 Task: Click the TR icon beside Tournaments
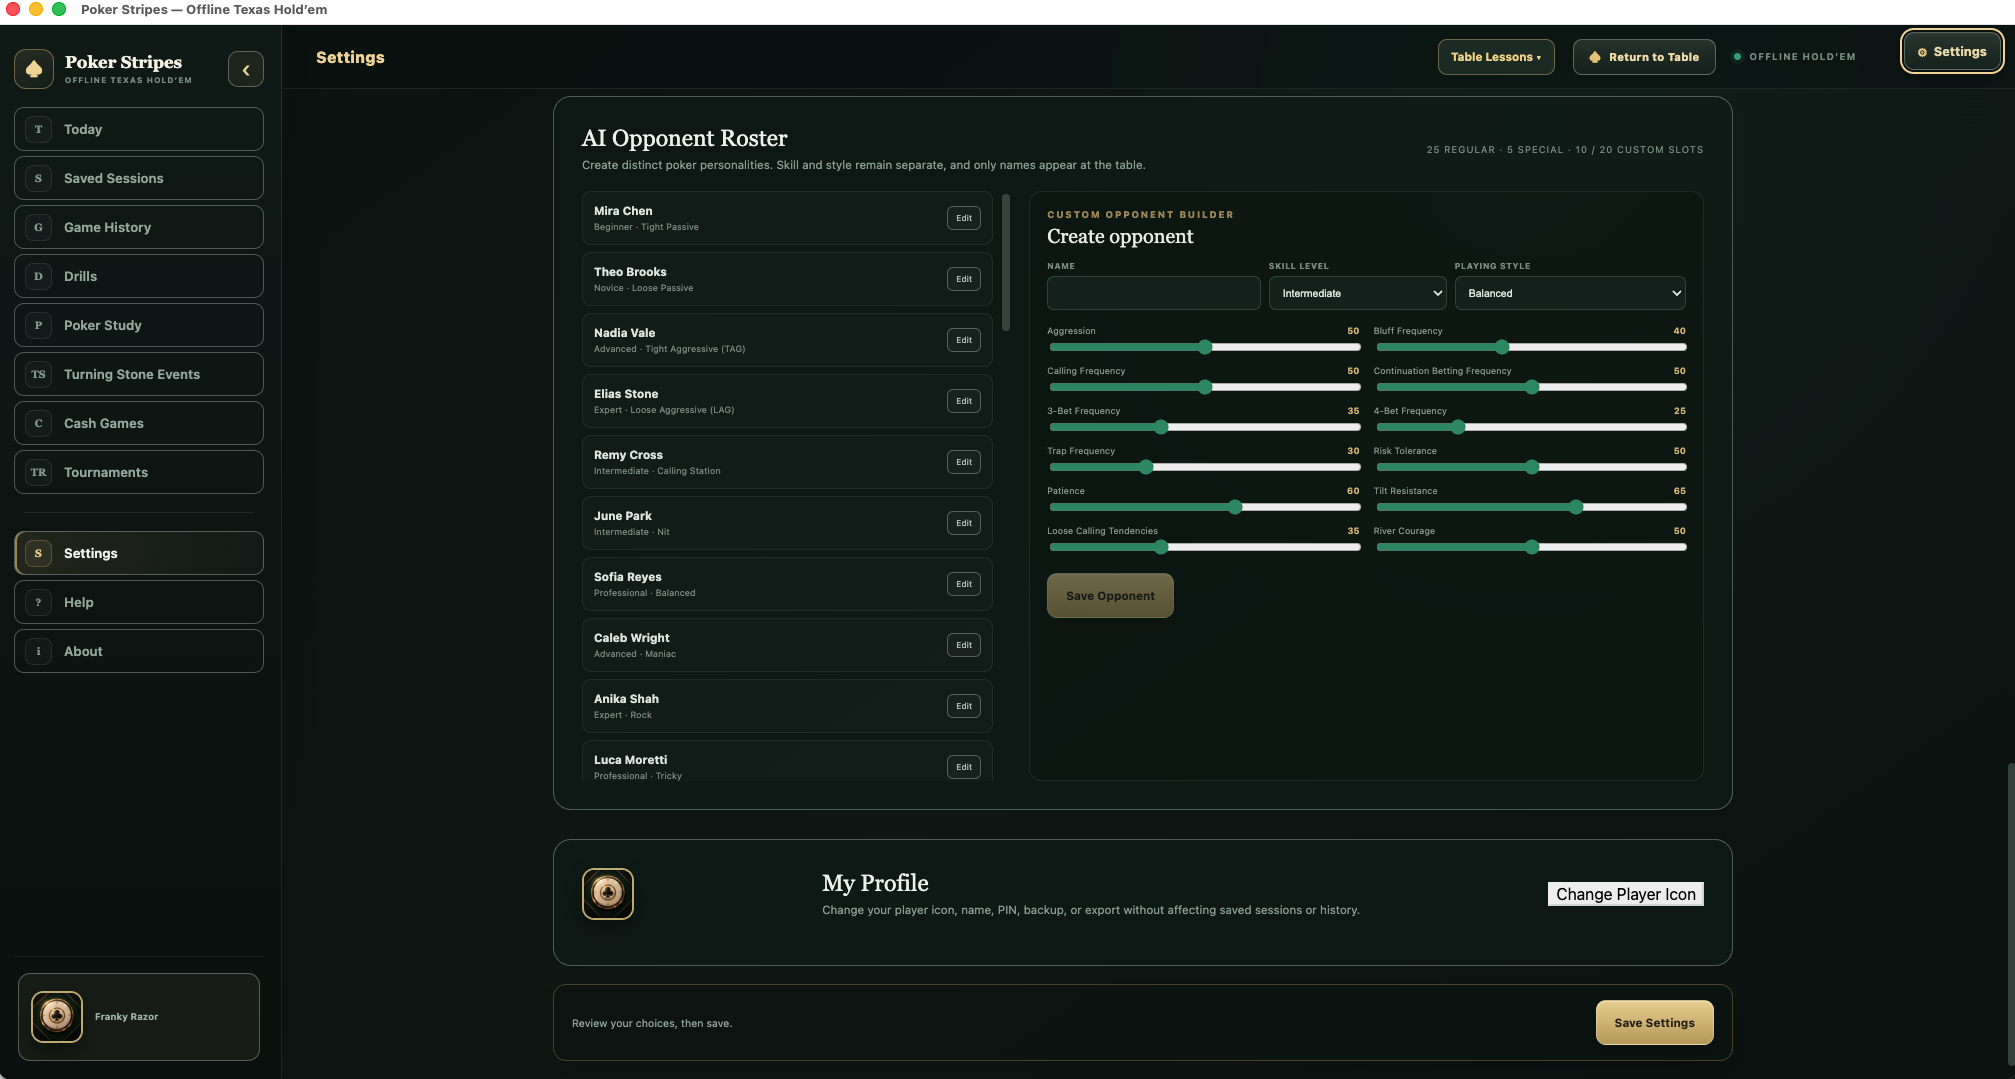pyautogui.click(x=38, y=472)
